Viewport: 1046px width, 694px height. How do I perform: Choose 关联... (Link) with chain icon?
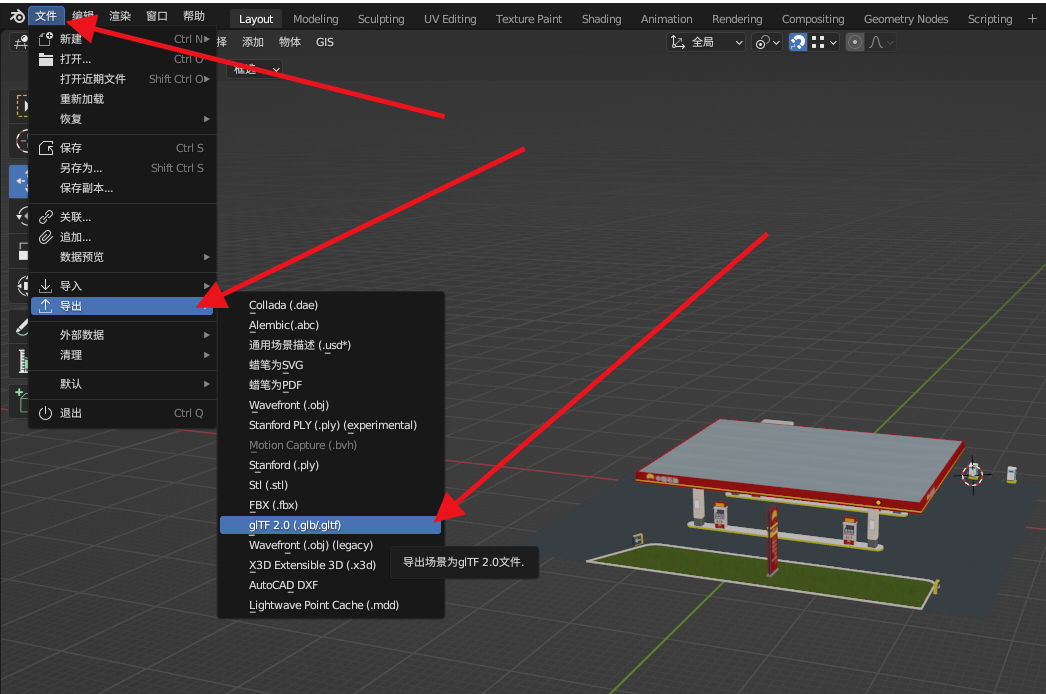coord(75,217)
